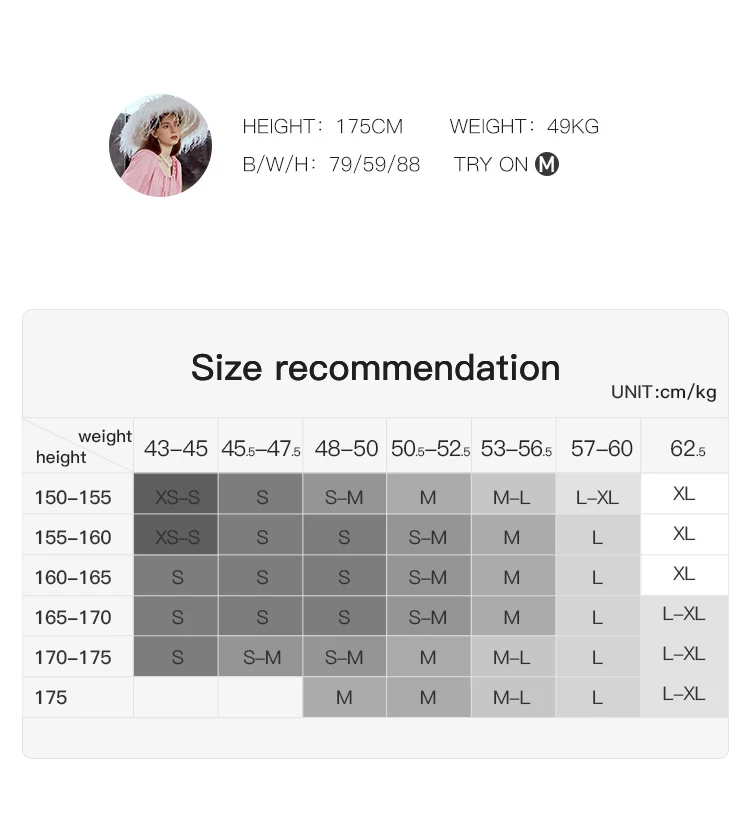Click the 53–56.5 weight column header
The image size is (750, 819).
[x=515, y=448]
